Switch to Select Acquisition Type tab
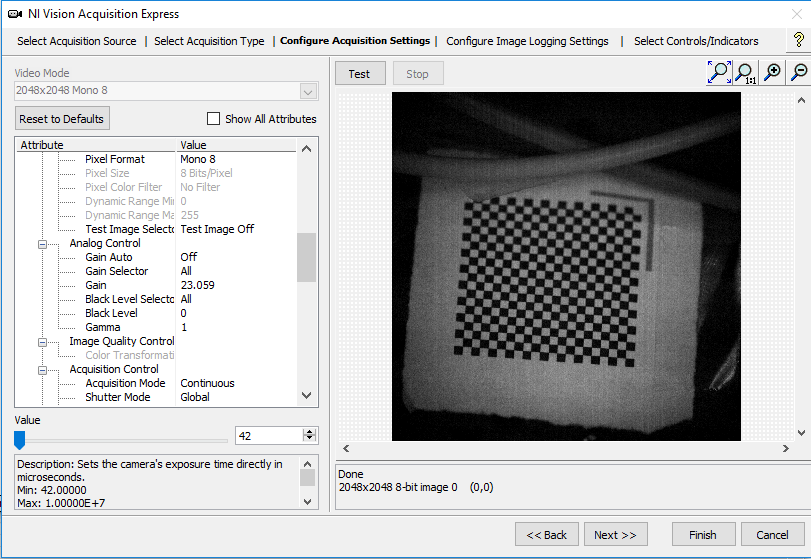 tap(209, 41)
